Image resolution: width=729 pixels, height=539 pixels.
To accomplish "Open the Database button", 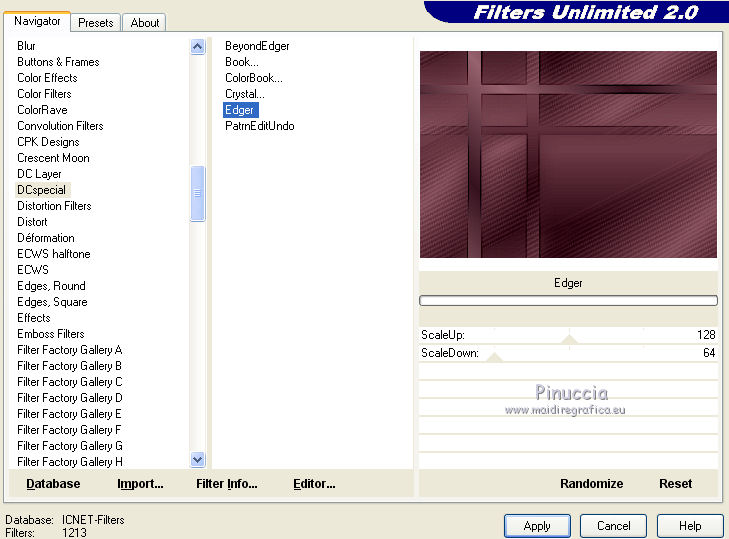I will coord(53,484).
